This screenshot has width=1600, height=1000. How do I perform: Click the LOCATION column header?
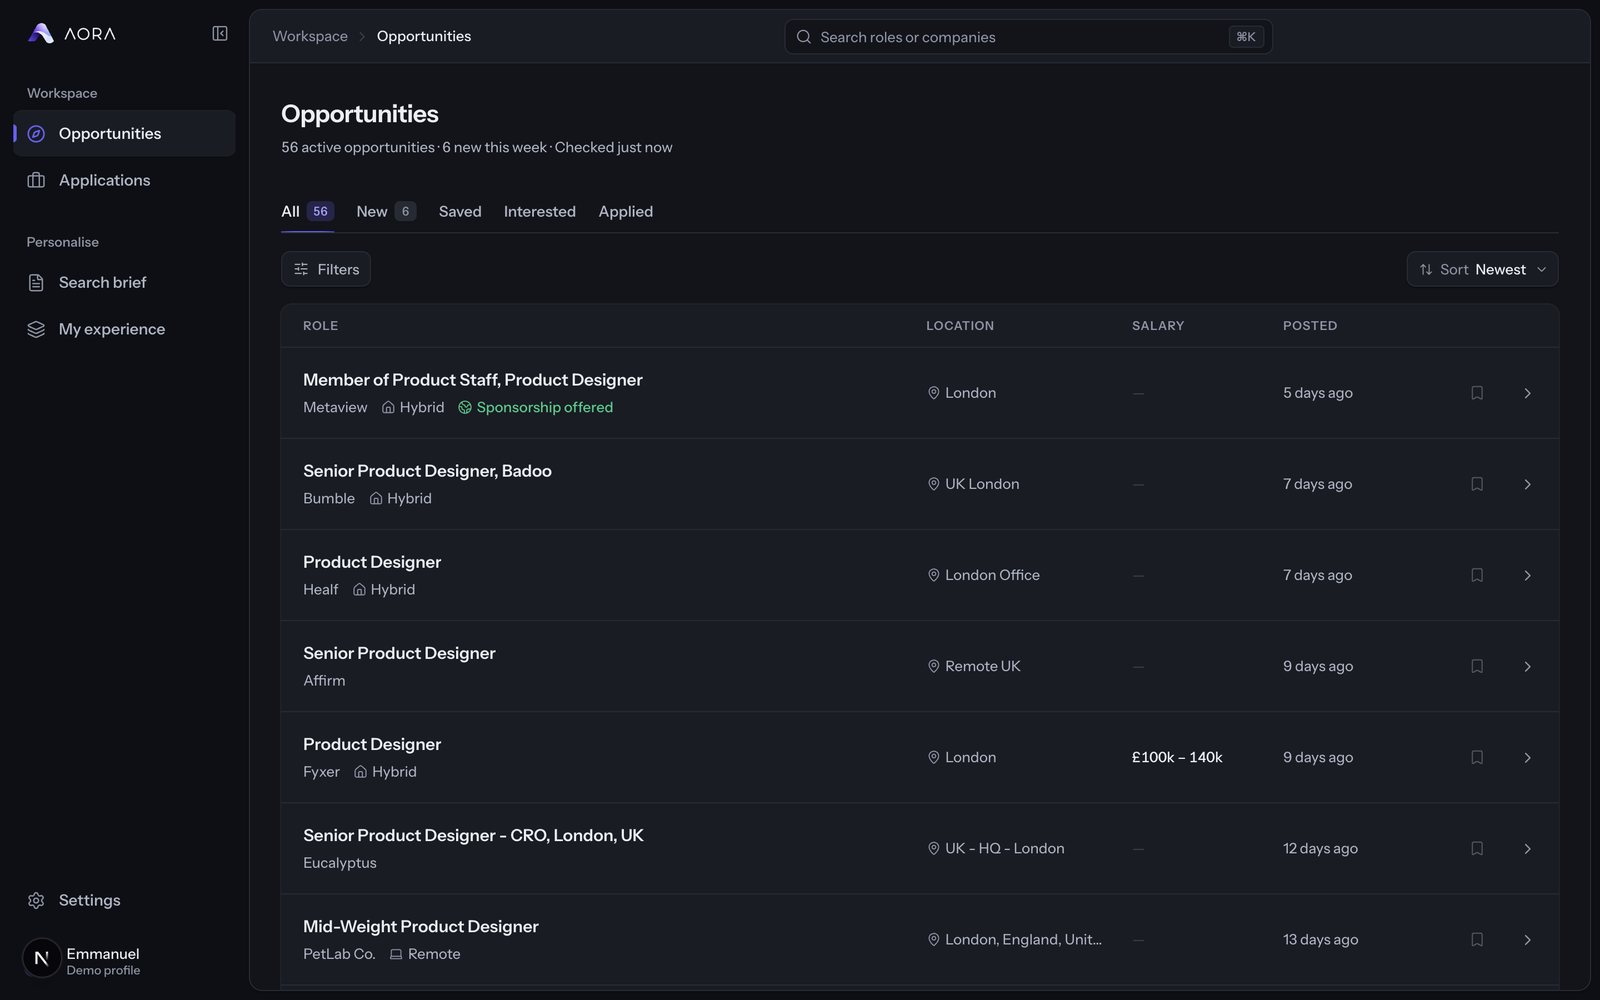click(x=960, y=326)
